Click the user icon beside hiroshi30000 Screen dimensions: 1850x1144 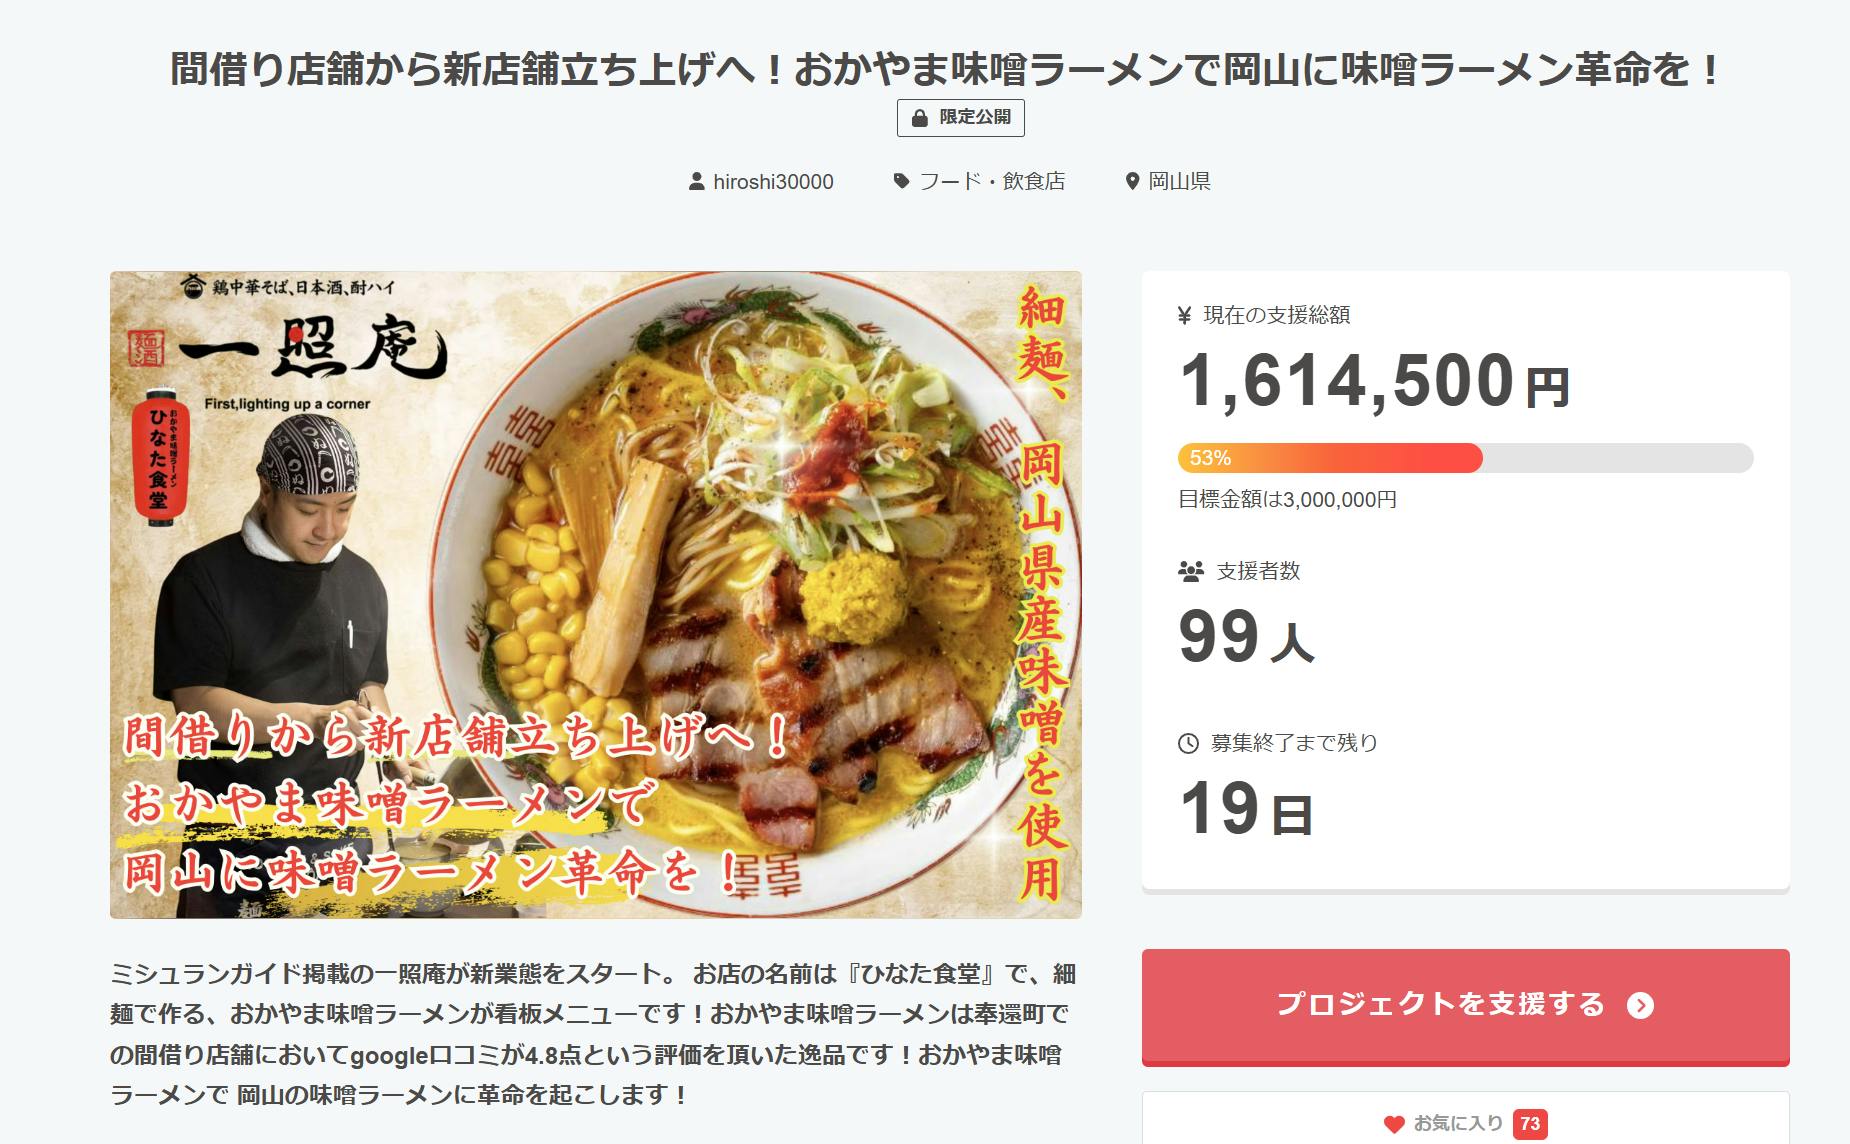coord(697,182)
